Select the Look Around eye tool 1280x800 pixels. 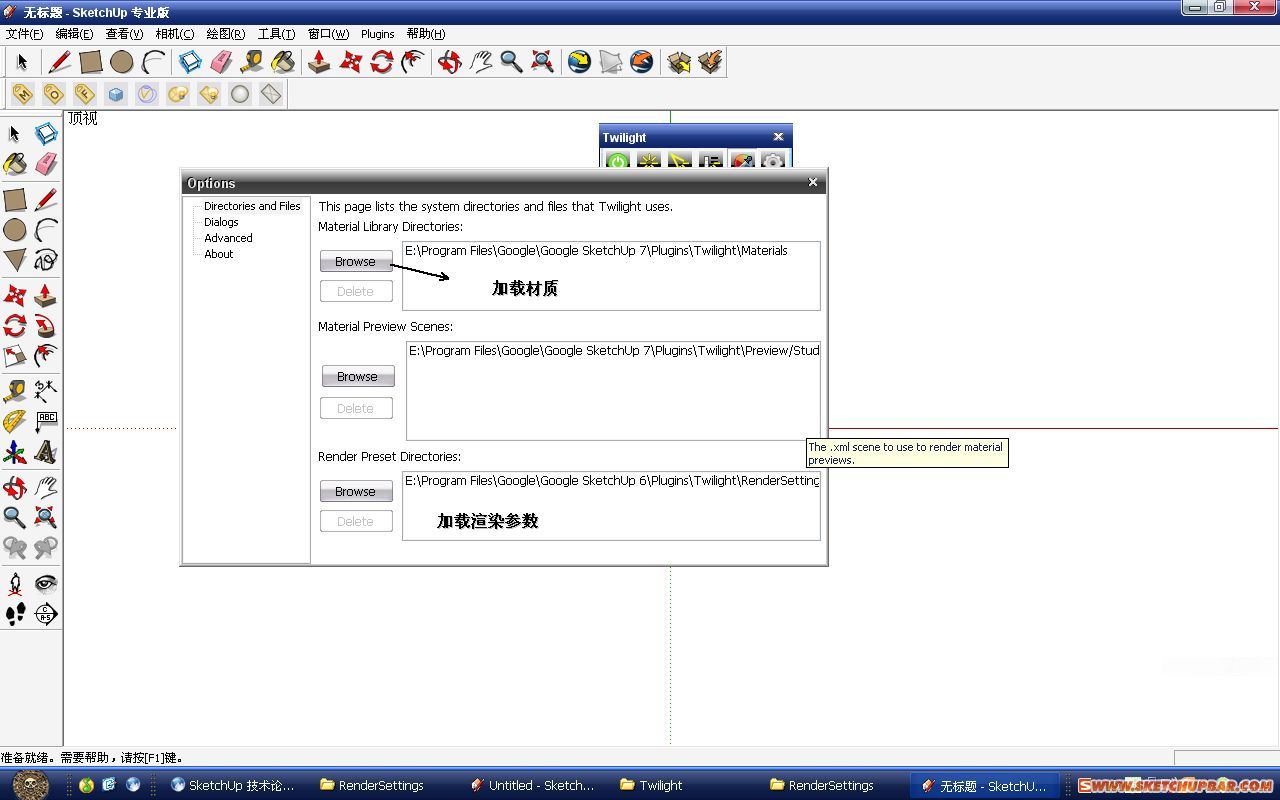coord(46,583)
